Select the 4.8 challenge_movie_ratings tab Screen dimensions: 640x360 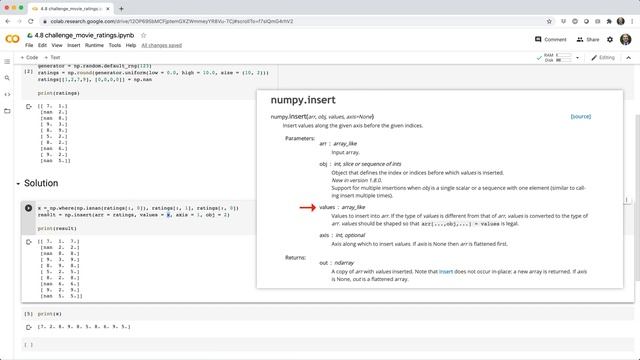click(72, 9)
